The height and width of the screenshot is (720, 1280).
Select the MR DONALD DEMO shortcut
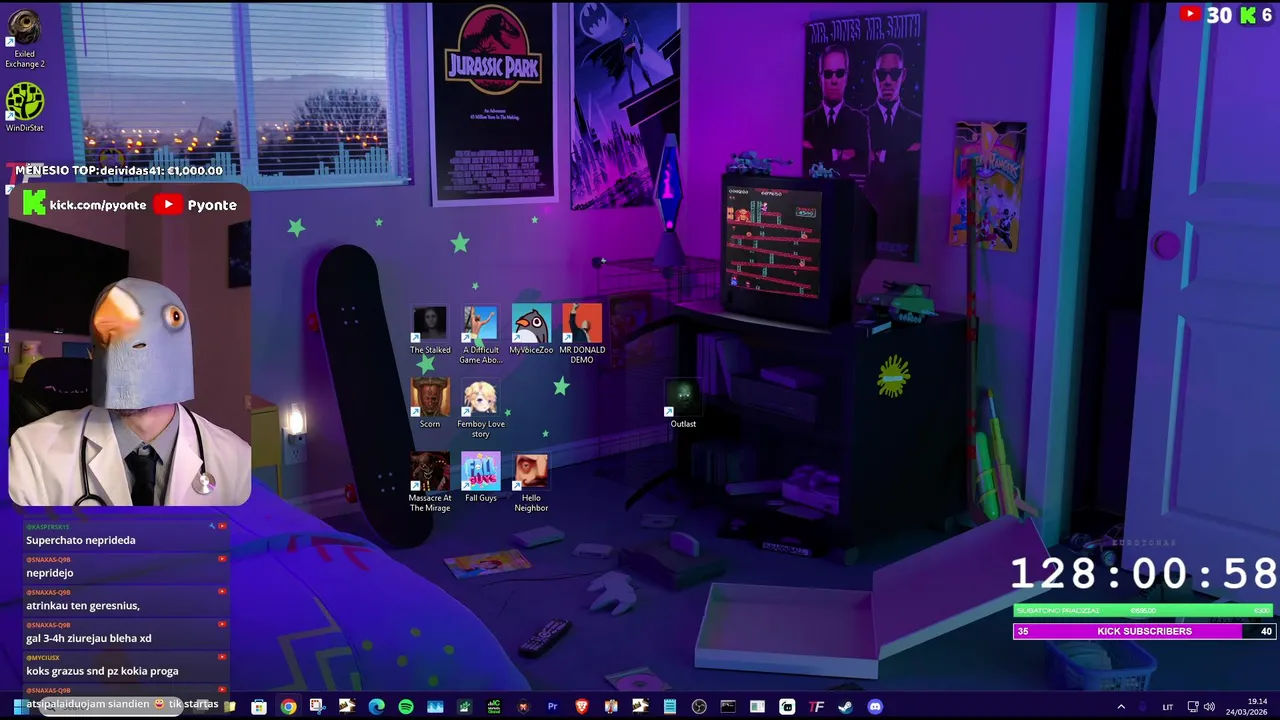coord(582,336)
